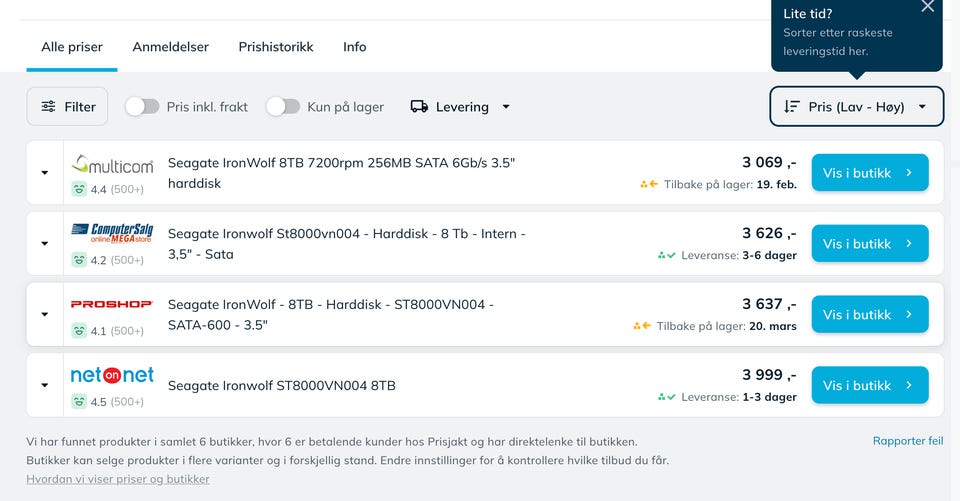
Task: Open the 'Levering' dropdown
Action: [x=461, y=107]
